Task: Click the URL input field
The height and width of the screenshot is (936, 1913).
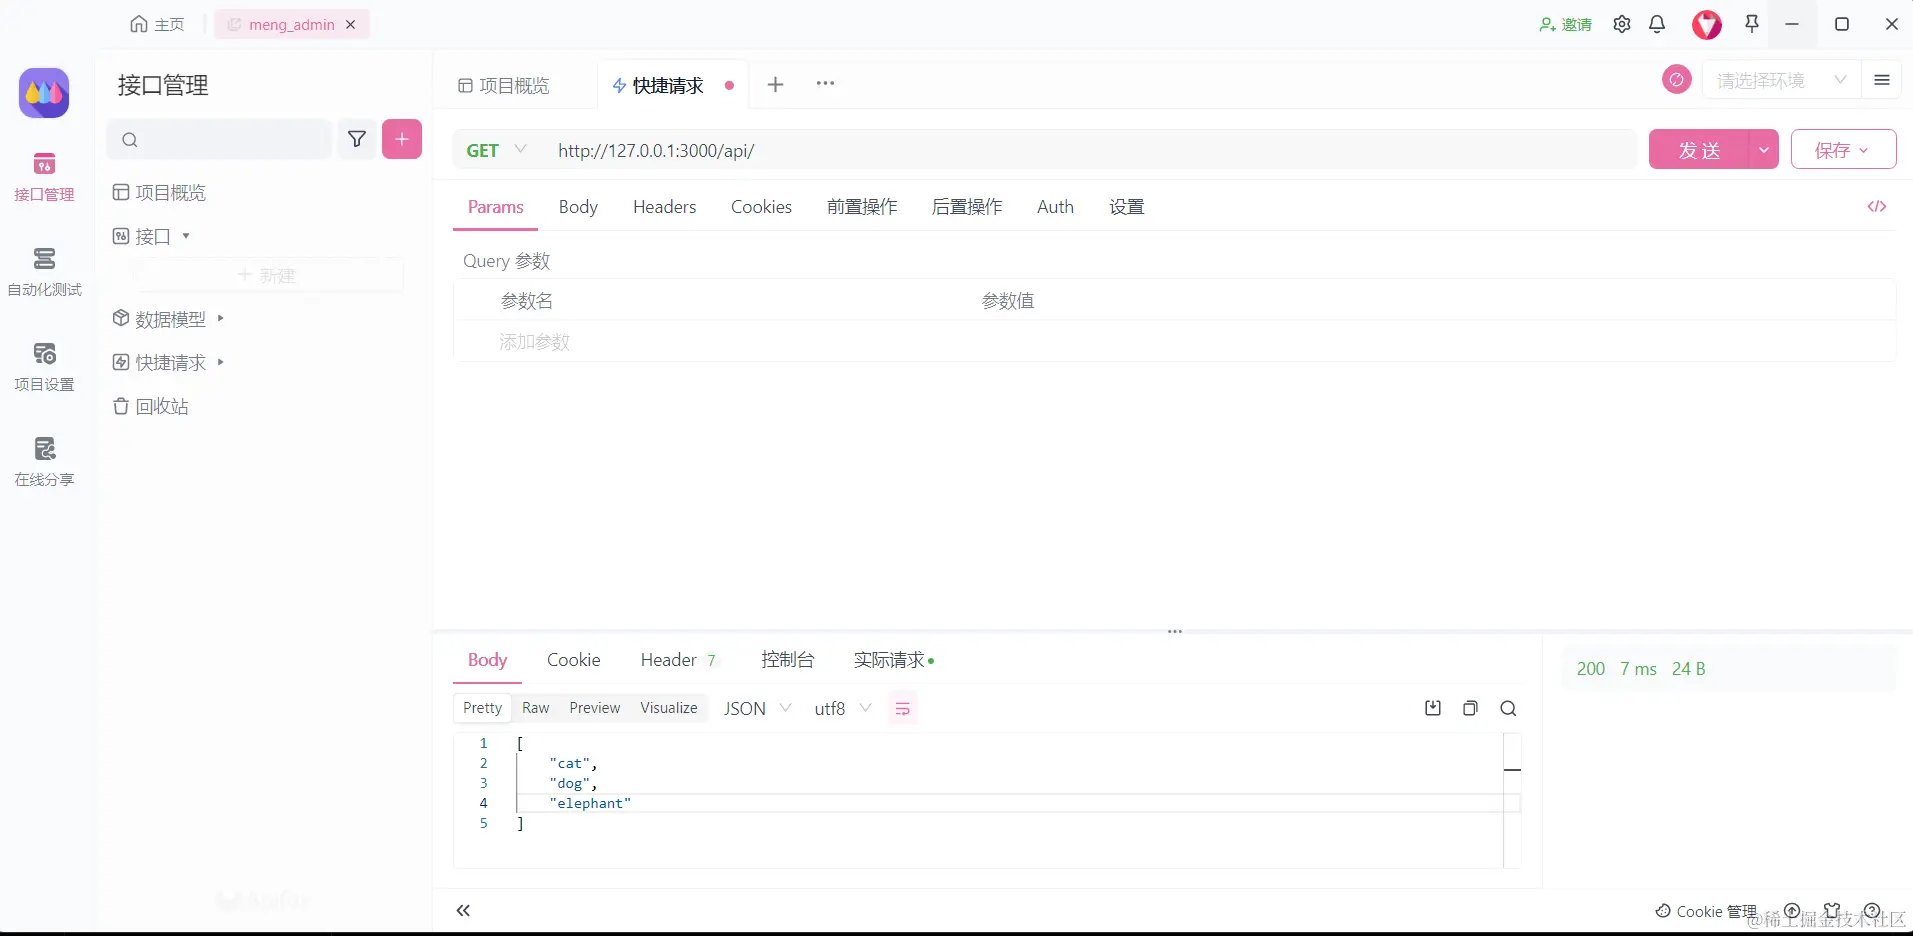Action: pyautogui.click(x=1093, y=150)
